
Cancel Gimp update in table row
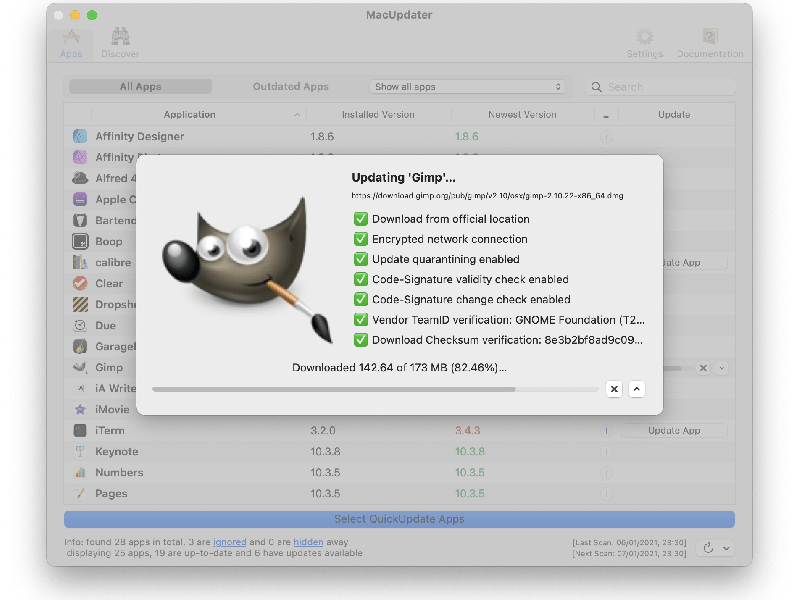coord(703,368)
